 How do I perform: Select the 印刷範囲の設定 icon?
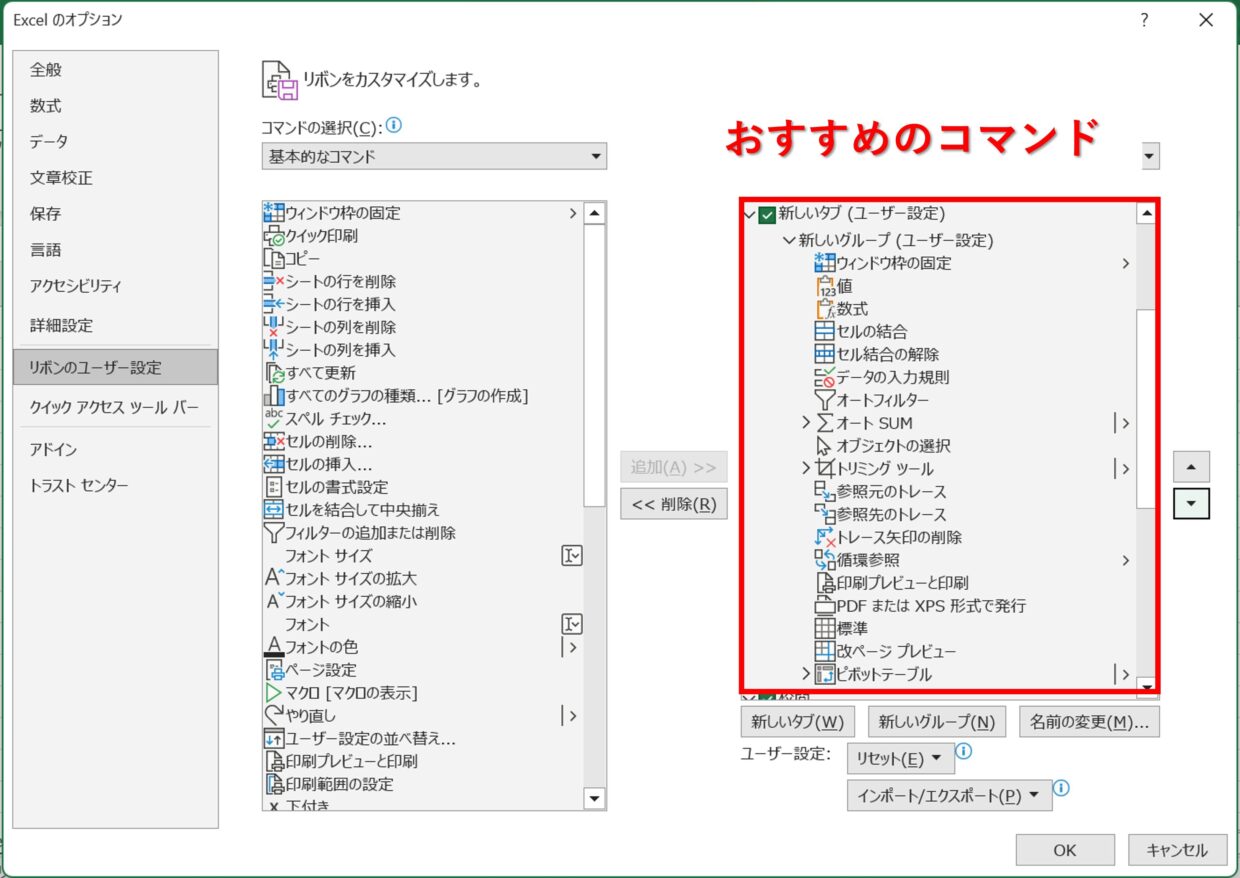click(274, 784)
